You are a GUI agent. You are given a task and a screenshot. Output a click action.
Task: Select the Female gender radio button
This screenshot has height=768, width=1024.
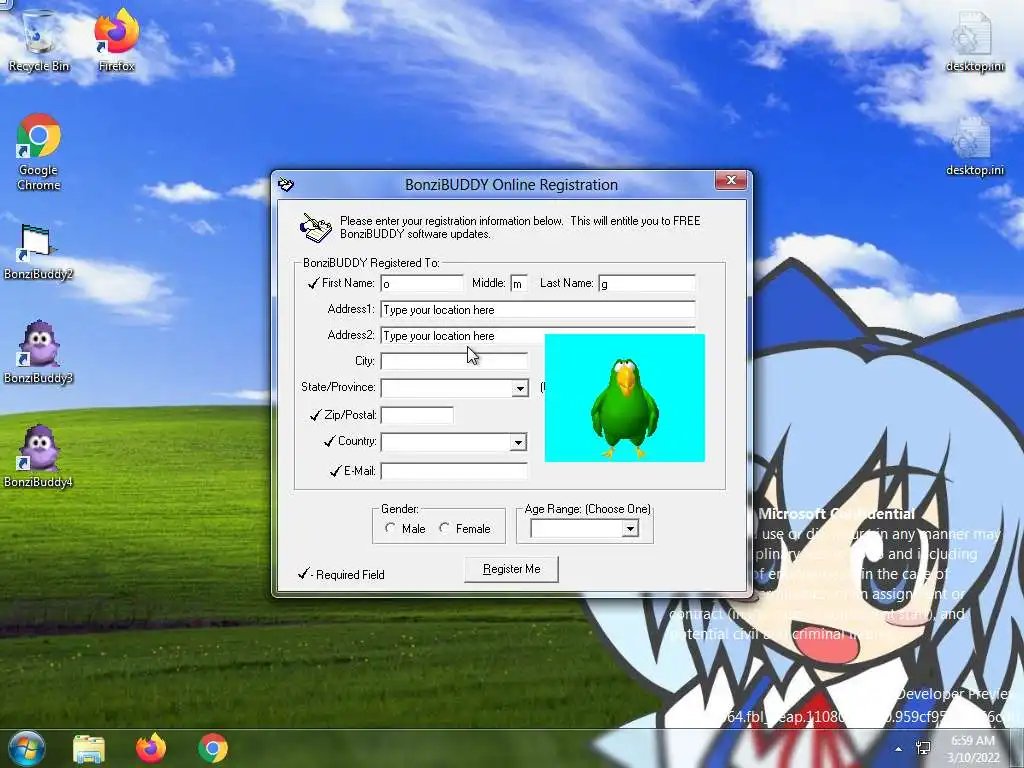444,528
